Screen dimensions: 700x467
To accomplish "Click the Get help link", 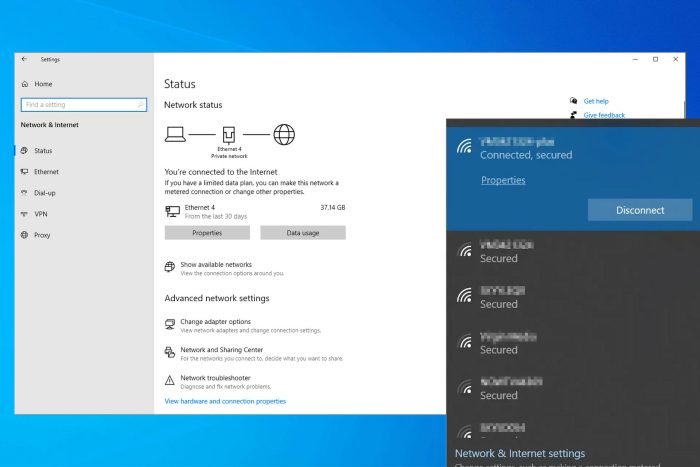I will point(596,101).
